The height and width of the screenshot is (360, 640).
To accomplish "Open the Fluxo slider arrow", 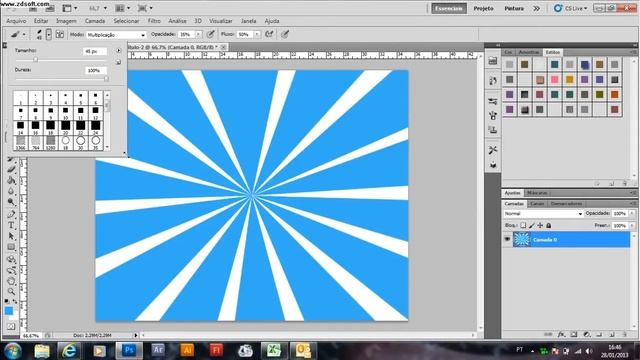I will 257,35.
